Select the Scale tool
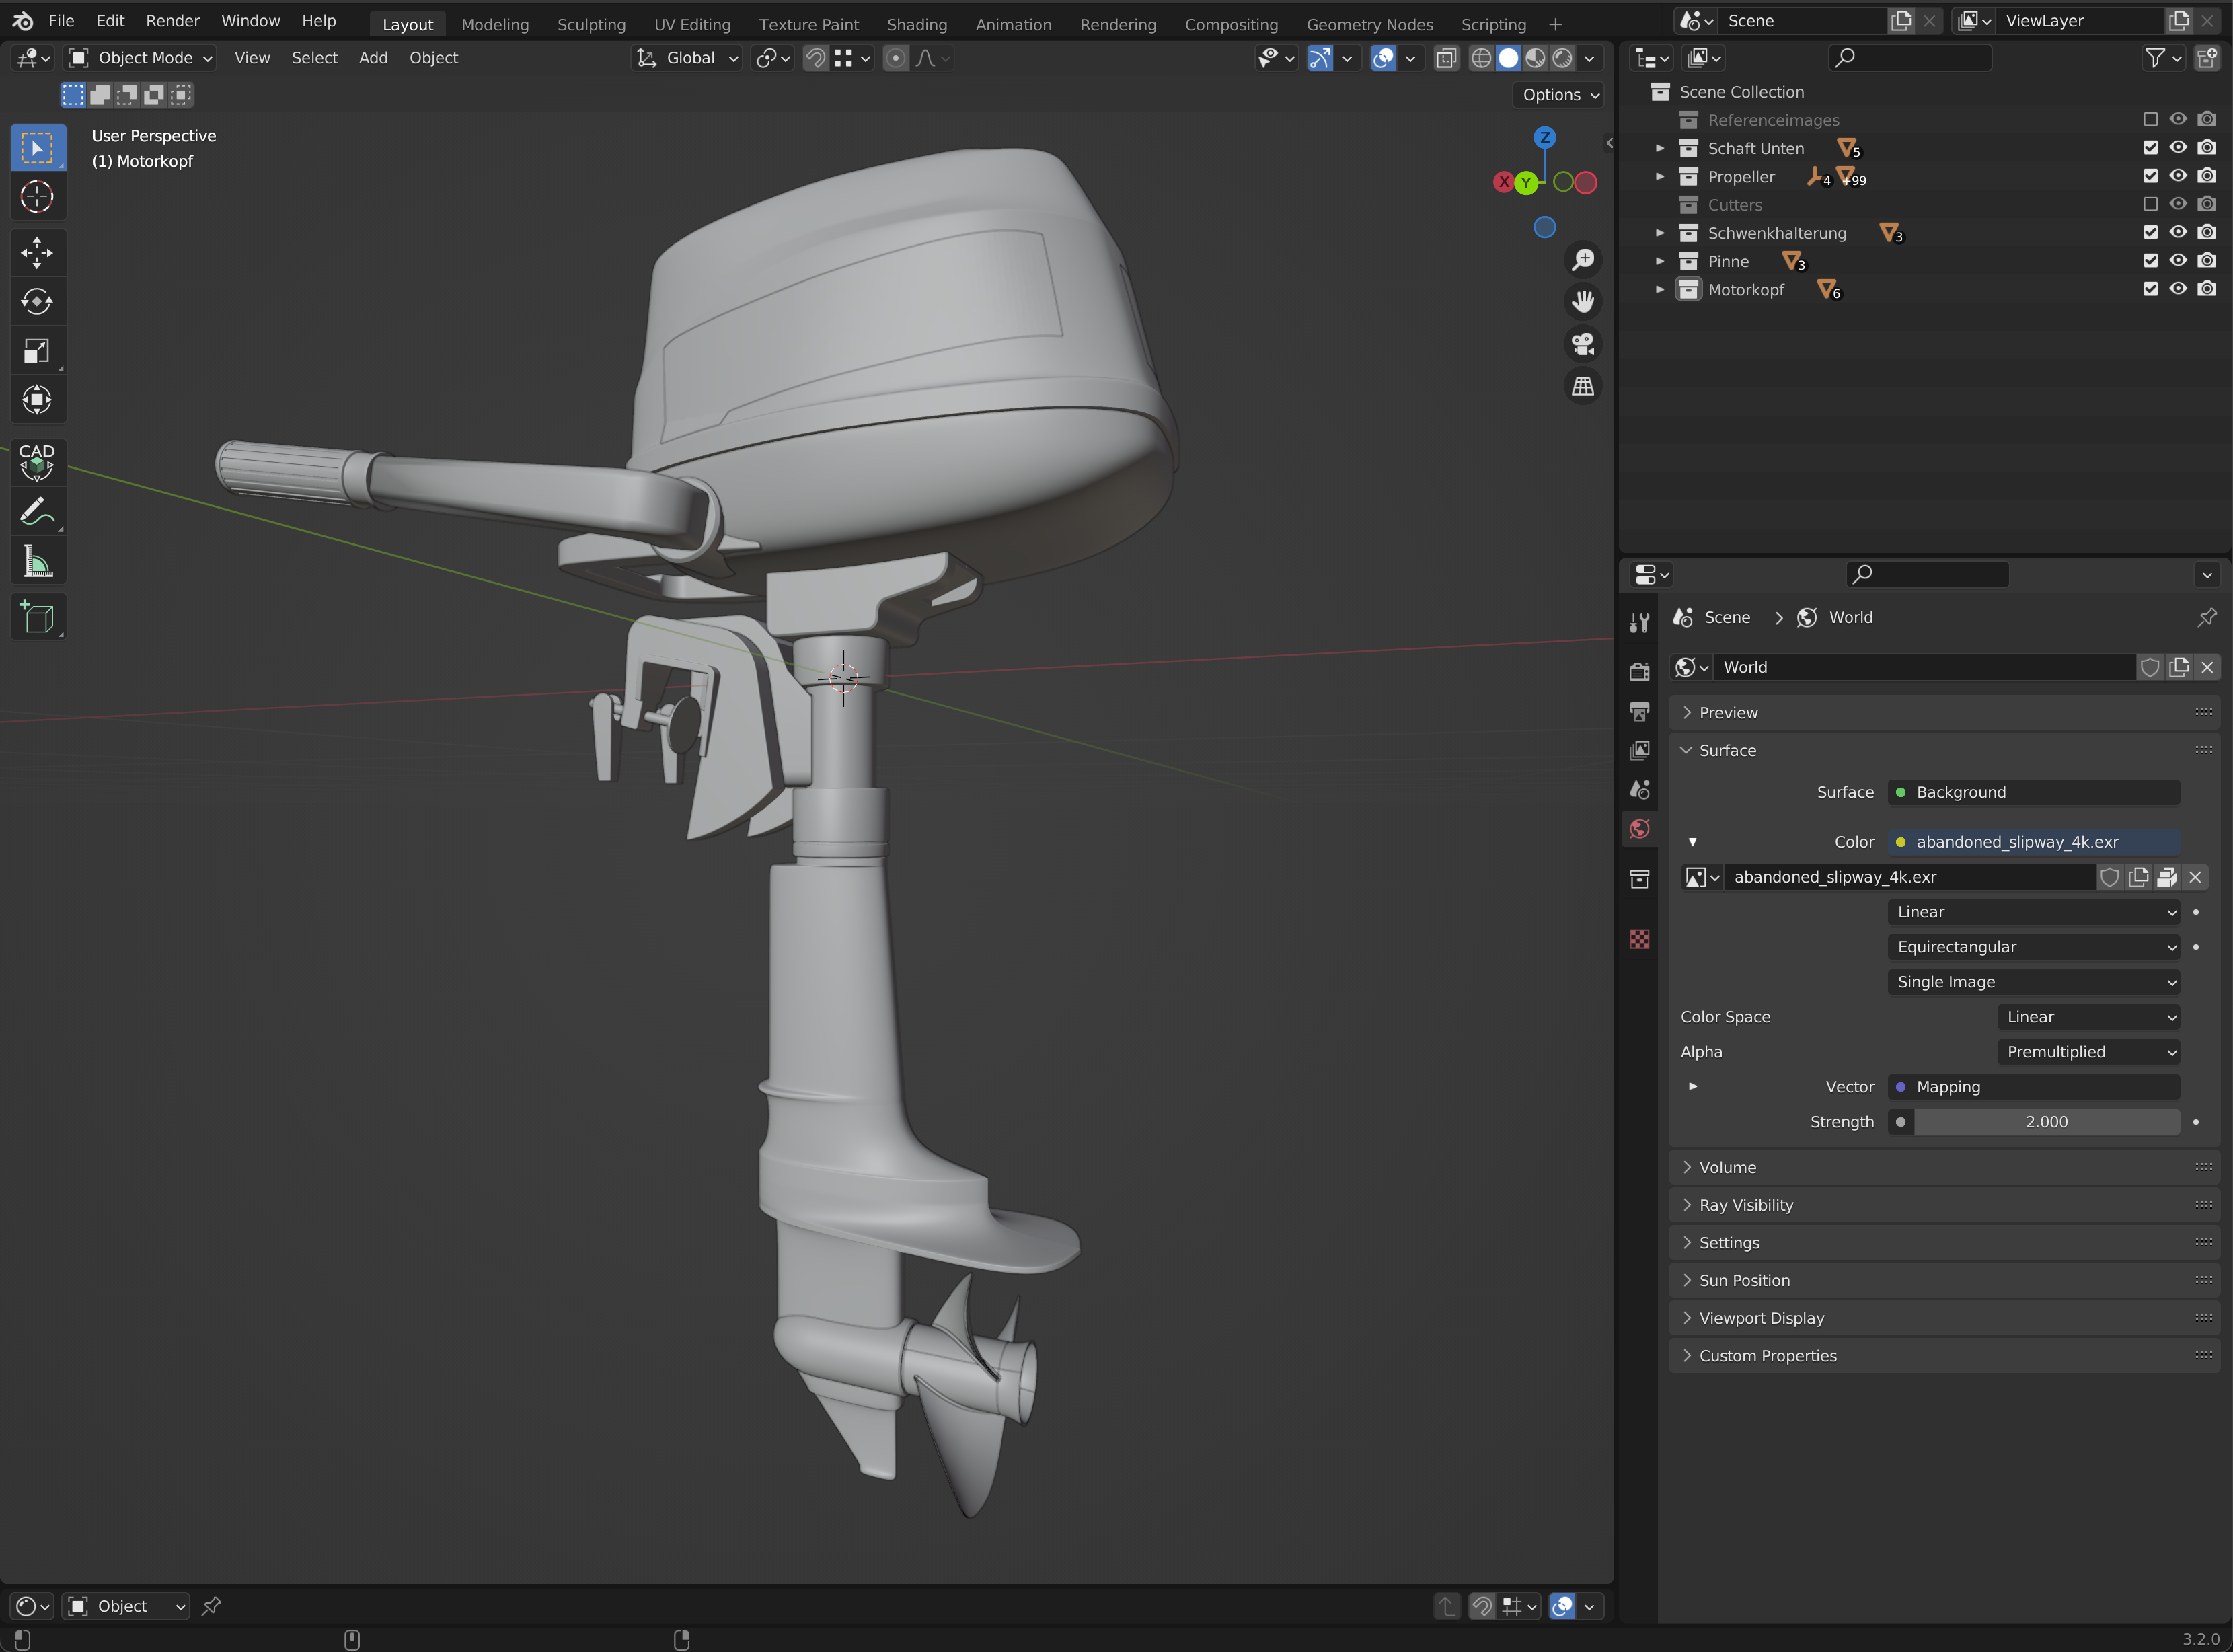Screen dimensions: 2233x1652 pos(37,351)
